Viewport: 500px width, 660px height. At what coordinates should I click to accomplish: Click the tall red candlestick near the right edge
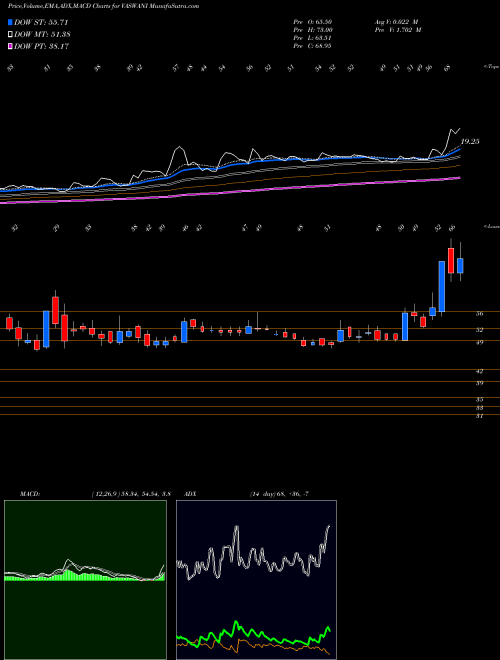[x=451, y=261]
